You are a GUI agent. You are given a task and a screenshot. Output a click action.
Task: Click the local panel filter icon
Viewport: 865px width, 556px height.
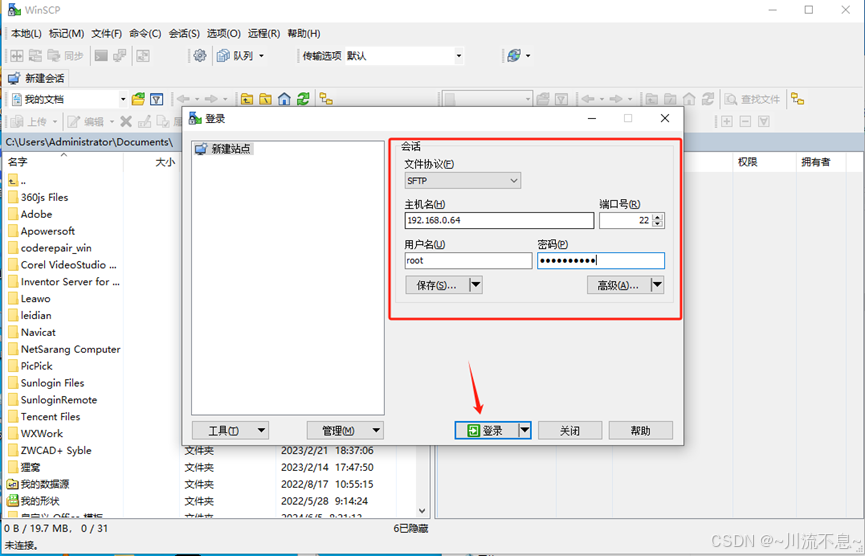pyautogui.click(x=157, y=99)
